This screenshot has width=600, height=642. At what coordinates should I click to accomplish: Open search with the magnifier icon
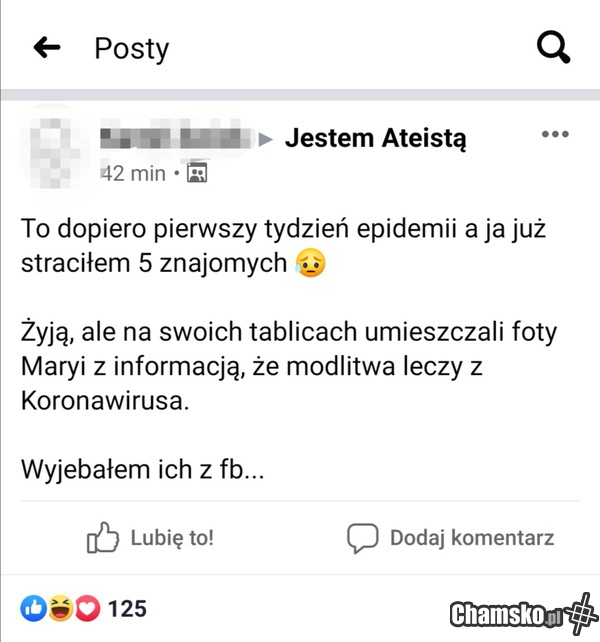[554, 47]
